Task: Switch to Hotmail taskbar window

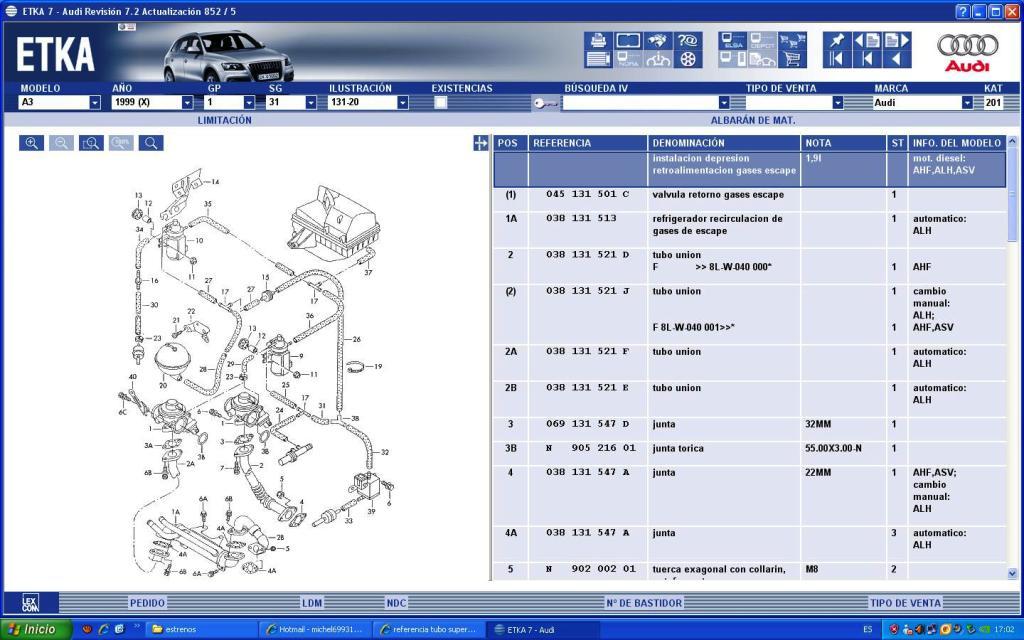Action: [x=315, y=630]
